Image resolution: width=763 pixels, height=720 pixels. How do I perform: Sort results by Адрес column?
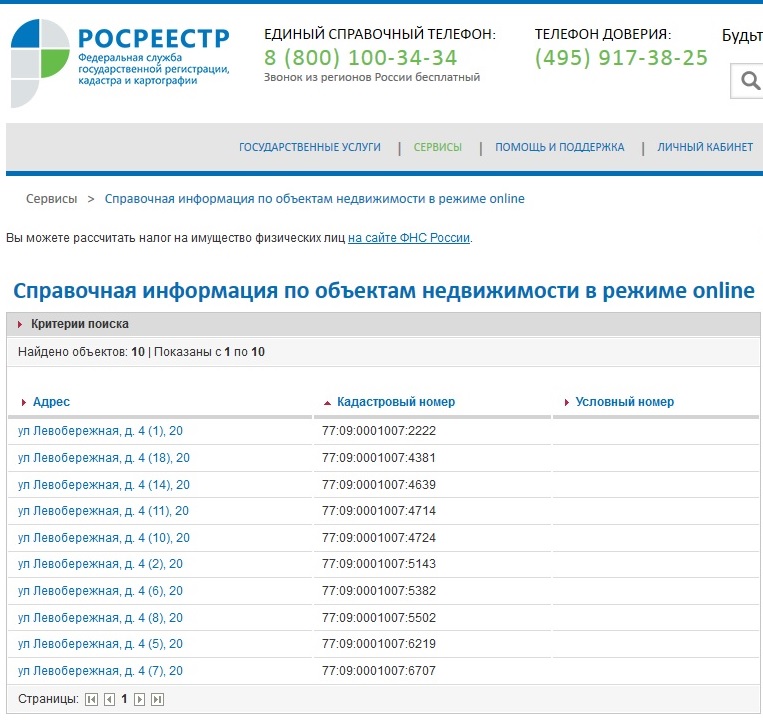pos(51,402)
